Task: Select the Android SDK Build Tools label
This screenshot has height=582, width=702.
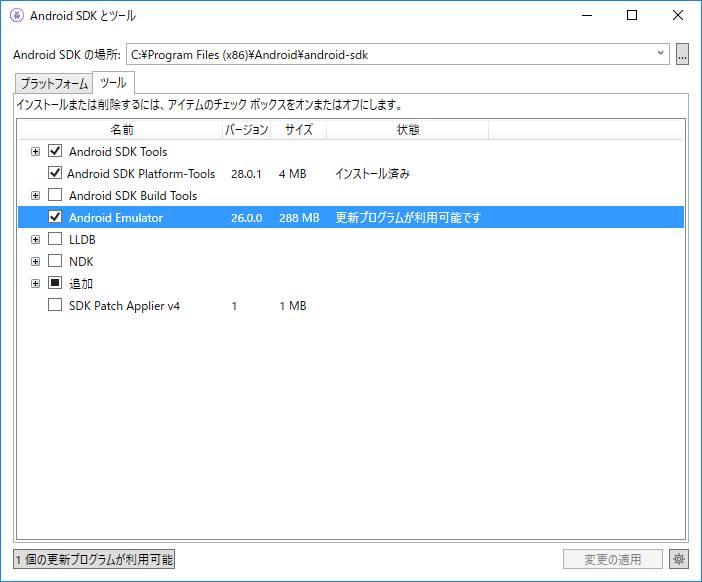Action: (x=133, y=196)
